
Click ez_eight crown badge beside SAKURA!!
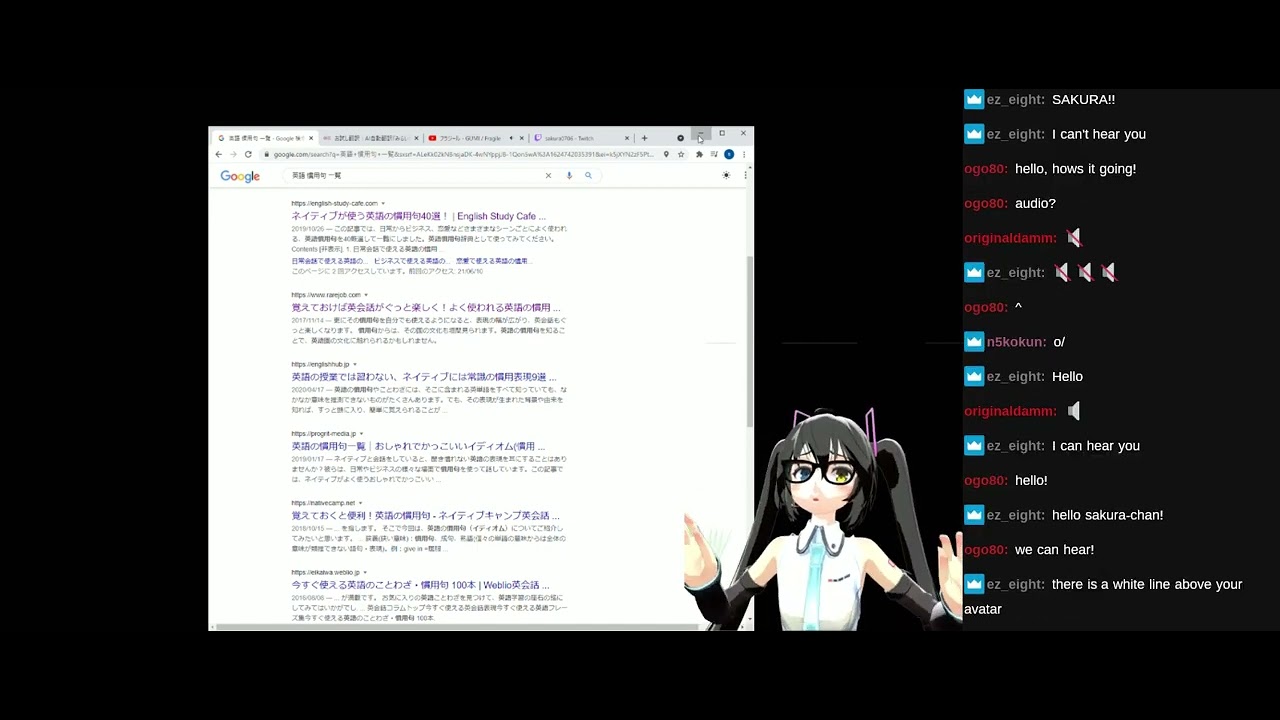click(x=974, y=99)
